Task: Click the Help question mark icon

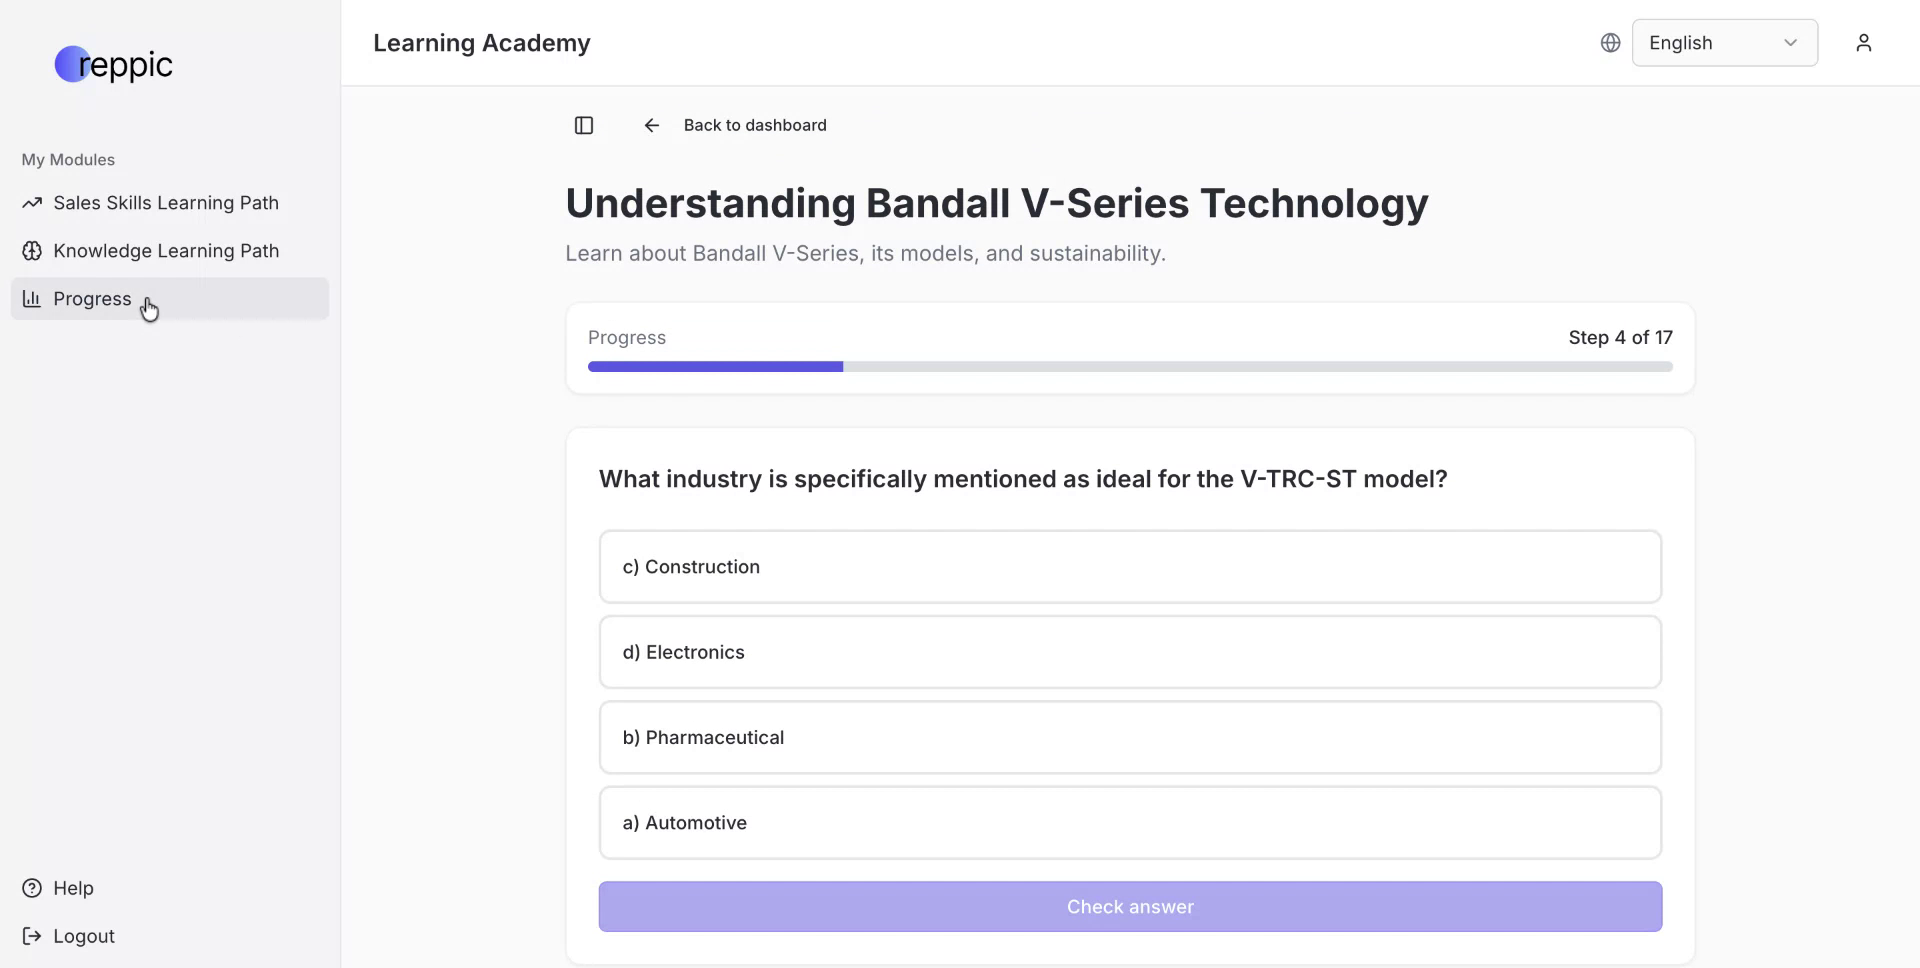Action: tap(32, 888)
